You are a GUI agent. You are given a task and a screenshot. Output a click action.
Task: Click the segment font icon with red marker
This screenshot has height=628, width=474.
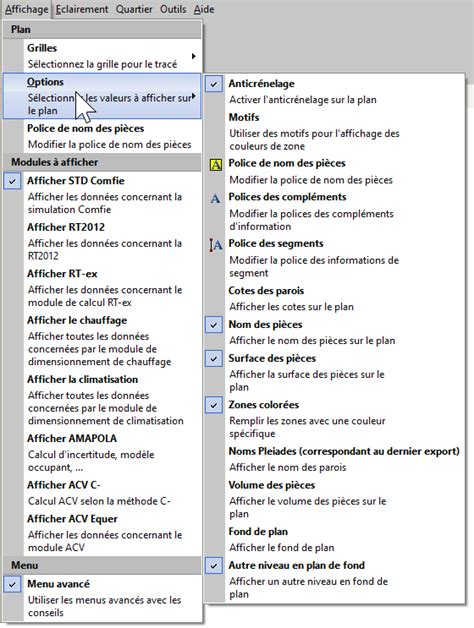coord(215,245)
